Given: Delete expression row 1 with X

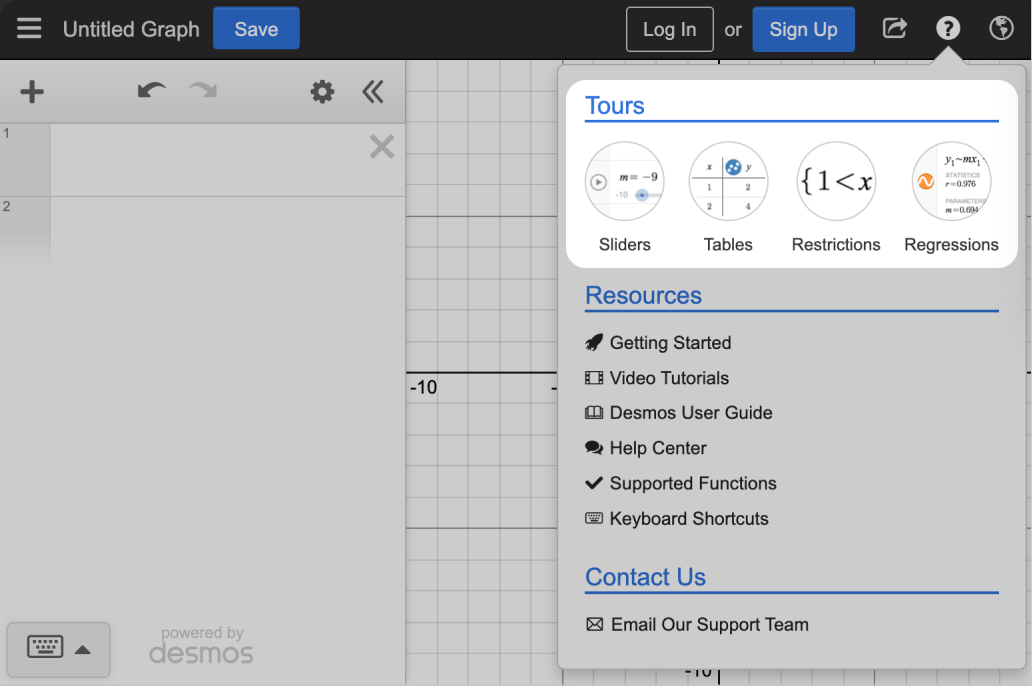Looking at the screenshot, I should click(381, 148).
